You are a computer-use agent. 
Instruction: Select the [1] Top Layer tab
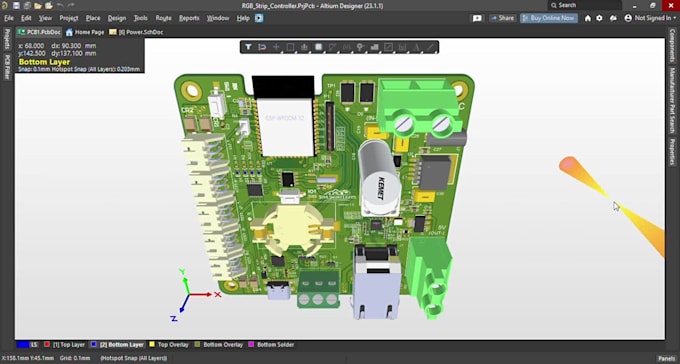coord(65,345)
